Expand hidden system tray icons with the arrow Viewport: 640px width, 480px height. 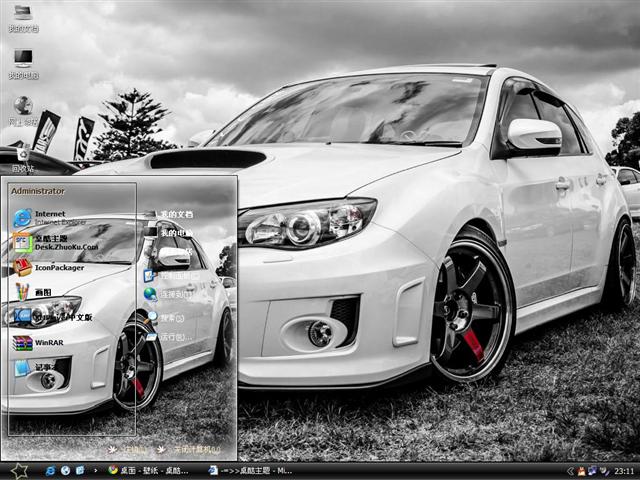(x=570, y=471)
